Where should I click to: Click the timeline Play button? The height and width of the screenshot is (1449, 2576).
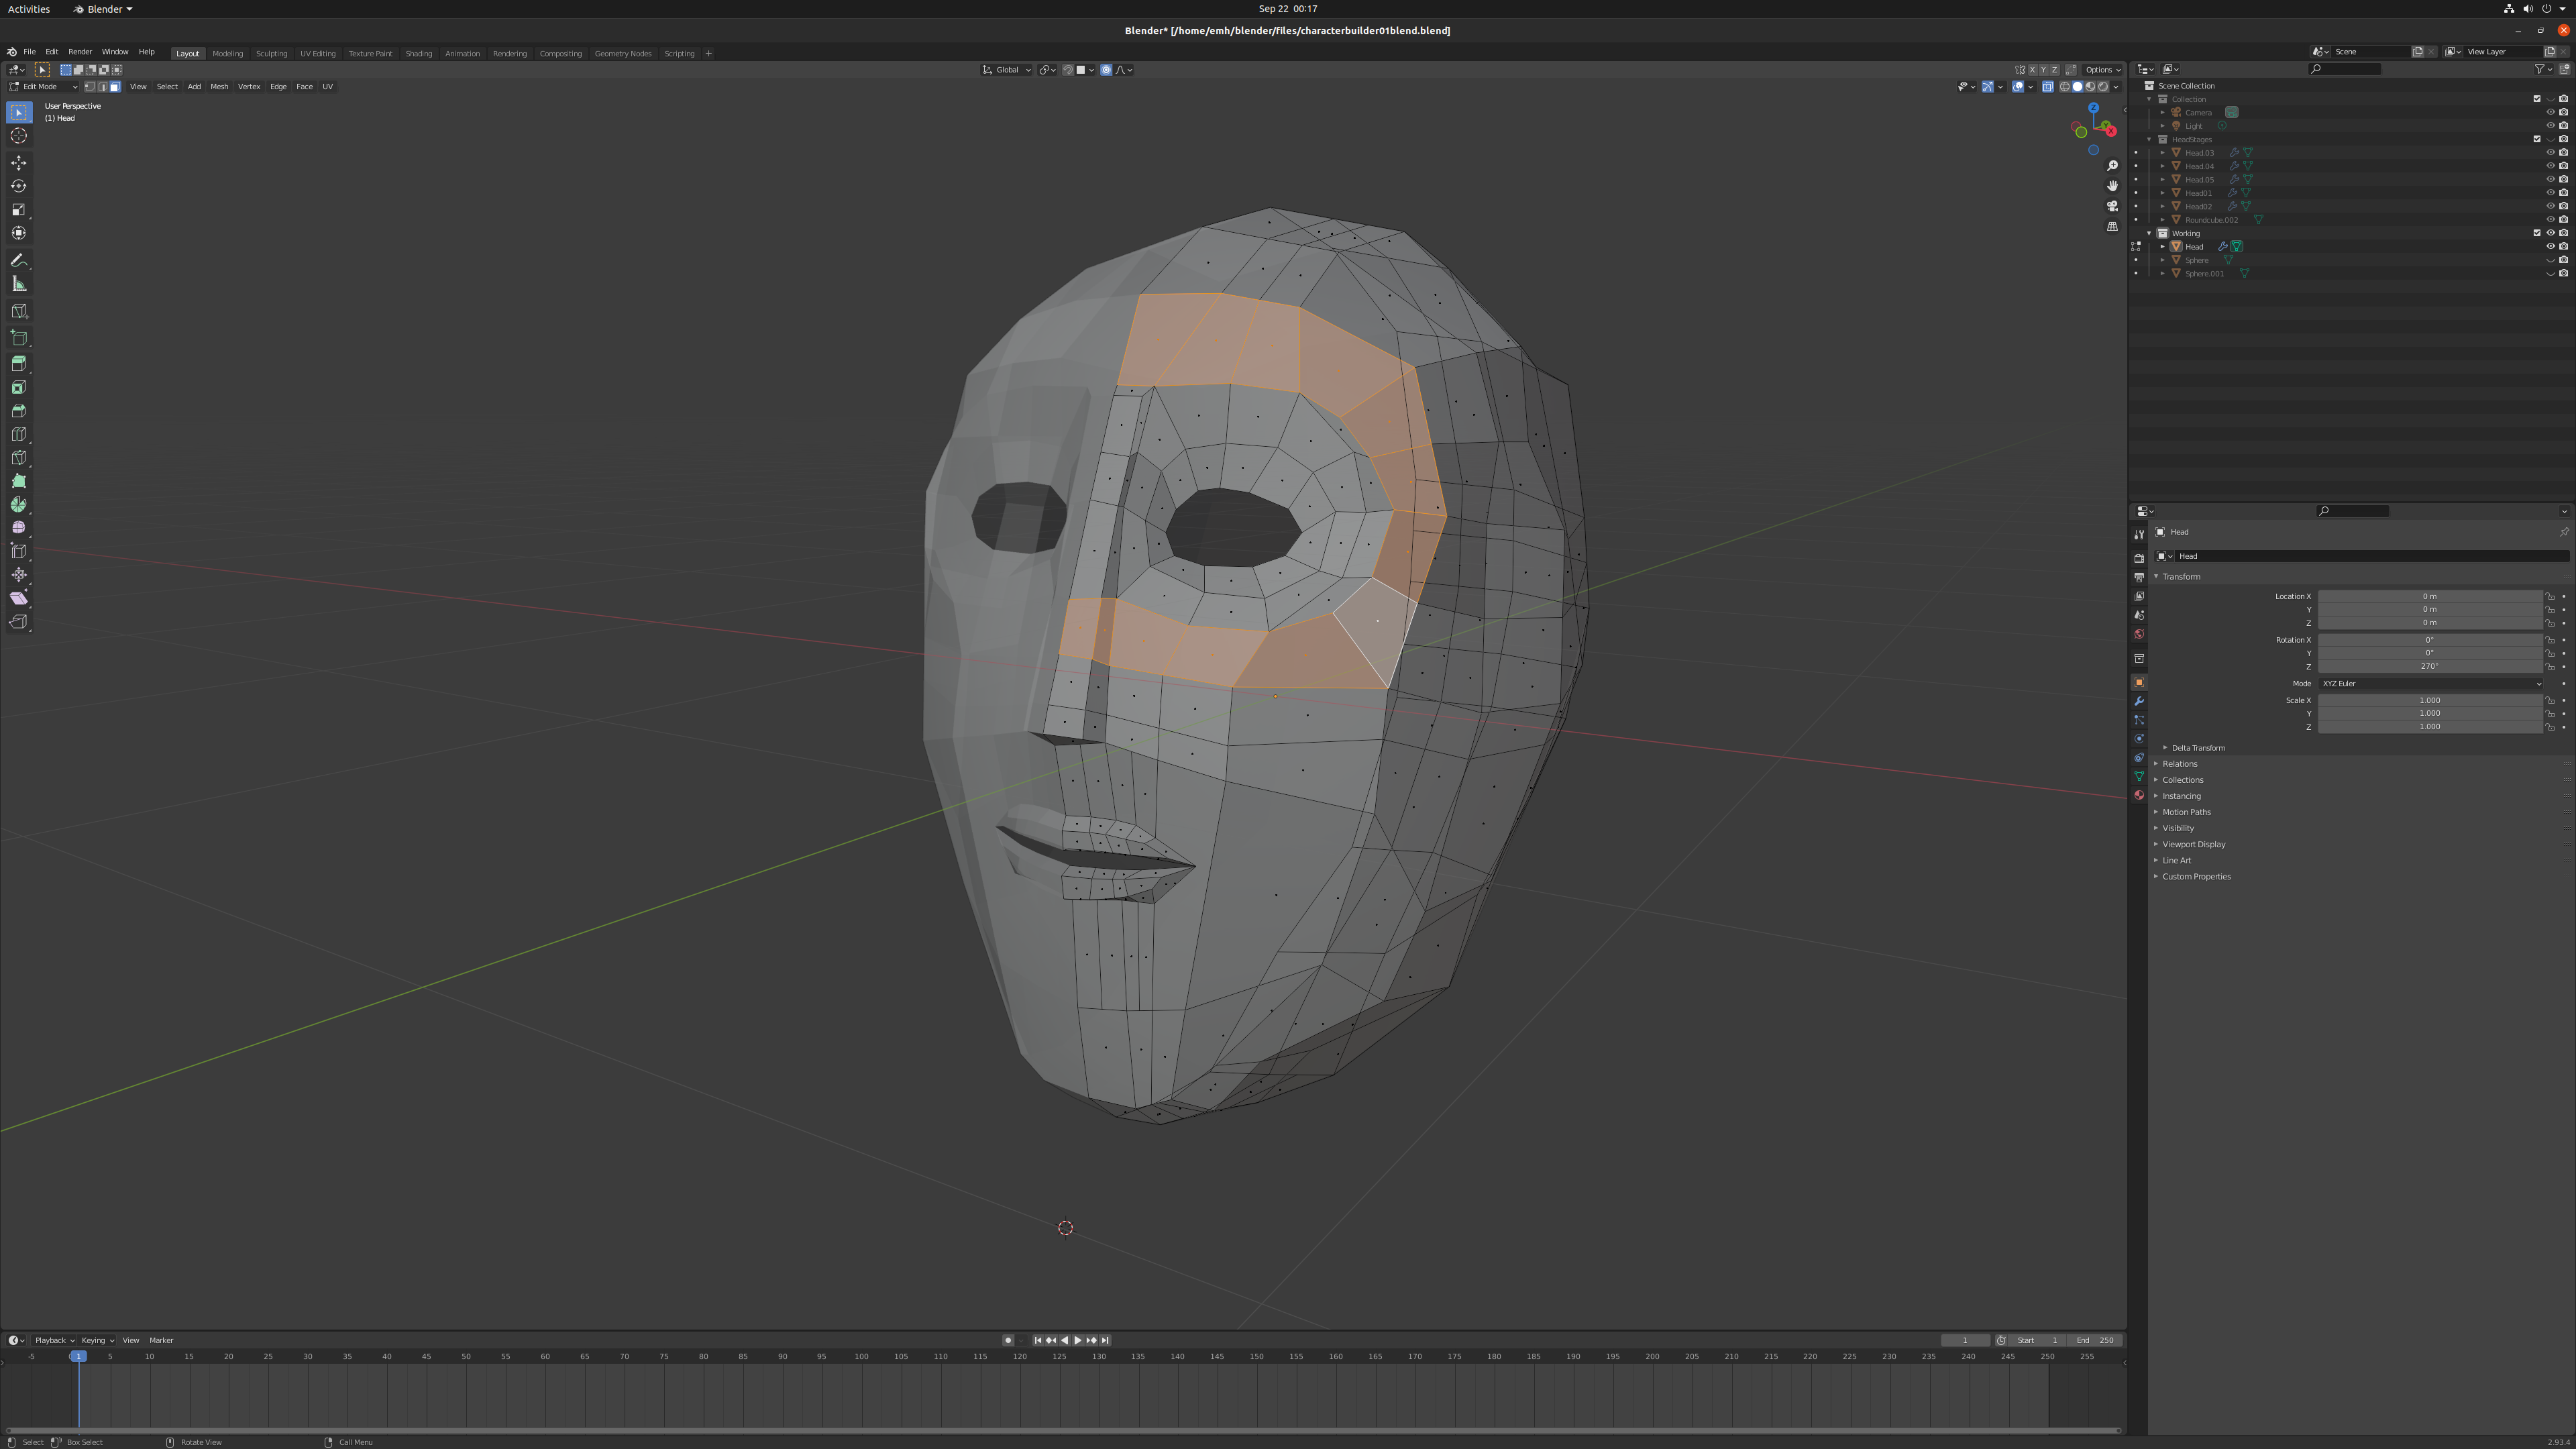pos(1077,1341)
